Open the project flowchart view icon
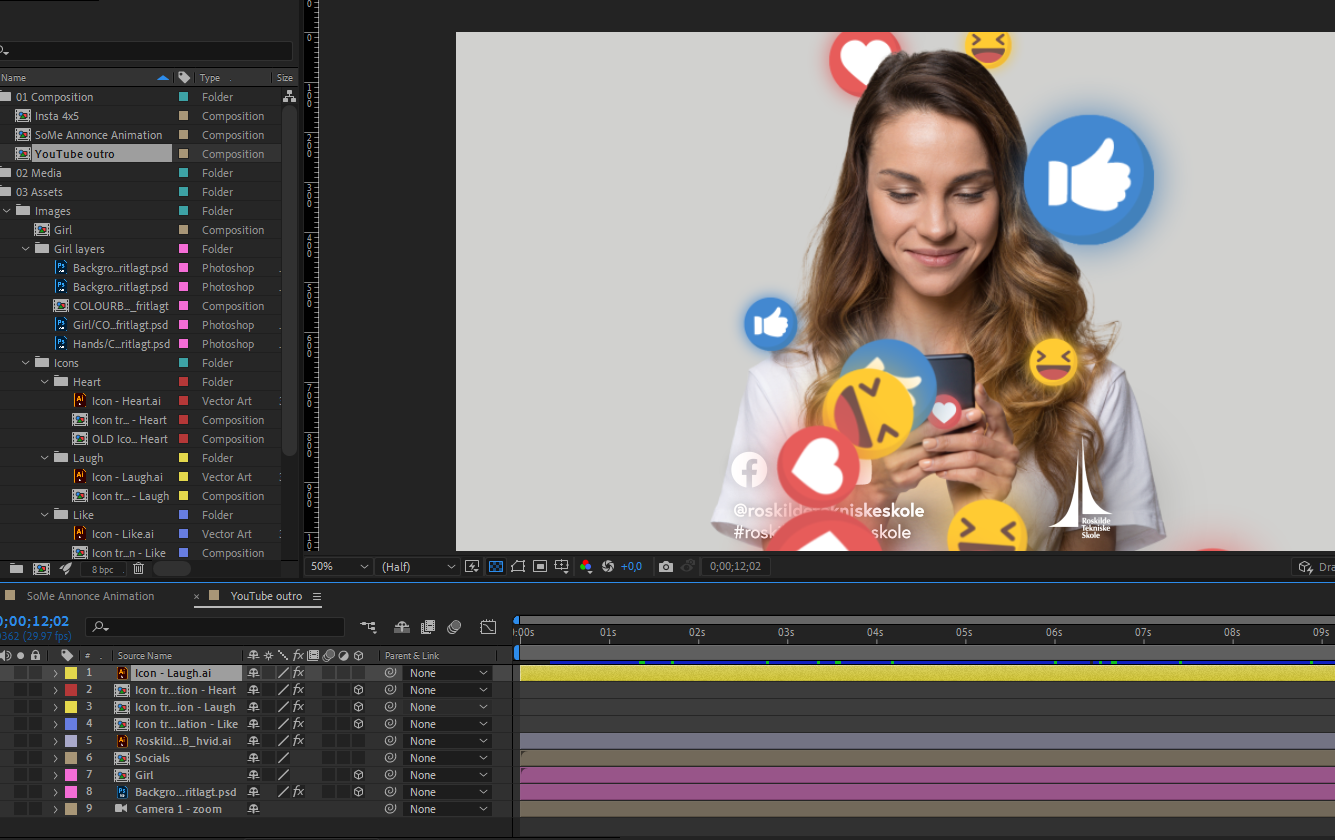The height and width of the screenshot is (840, 1335). coord(289,97)
